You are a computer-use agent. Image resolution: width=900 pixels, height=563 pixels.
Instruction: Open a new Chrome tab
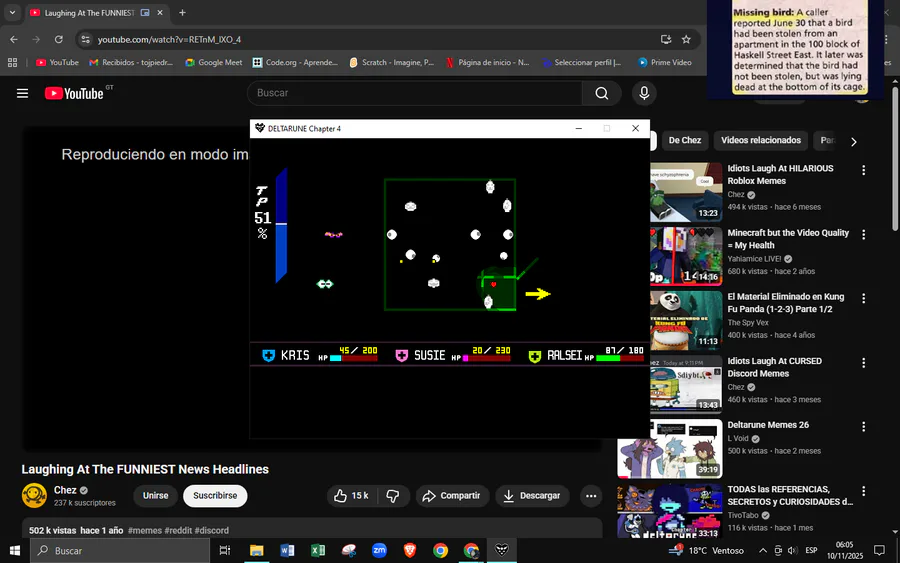tap(182, 13)
